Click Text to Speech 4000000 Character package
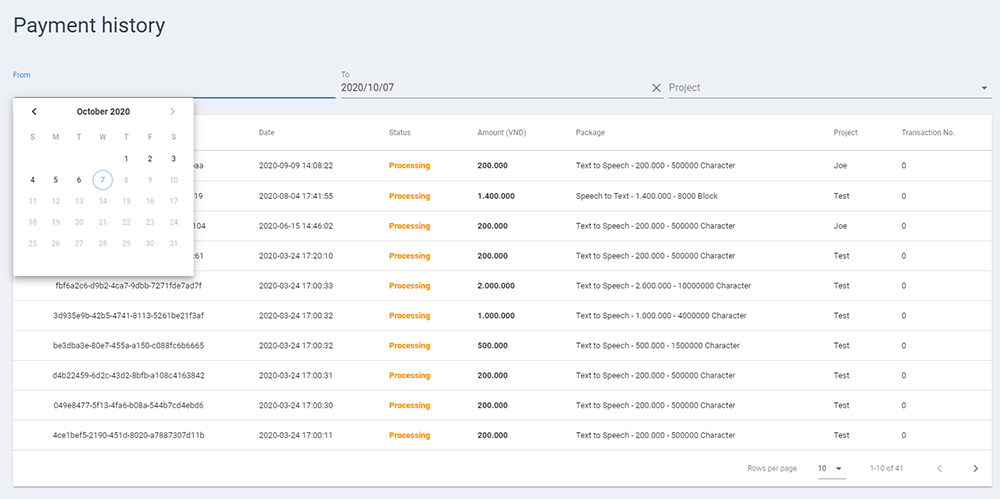The image size is (1000, 499). pos(661,316)
